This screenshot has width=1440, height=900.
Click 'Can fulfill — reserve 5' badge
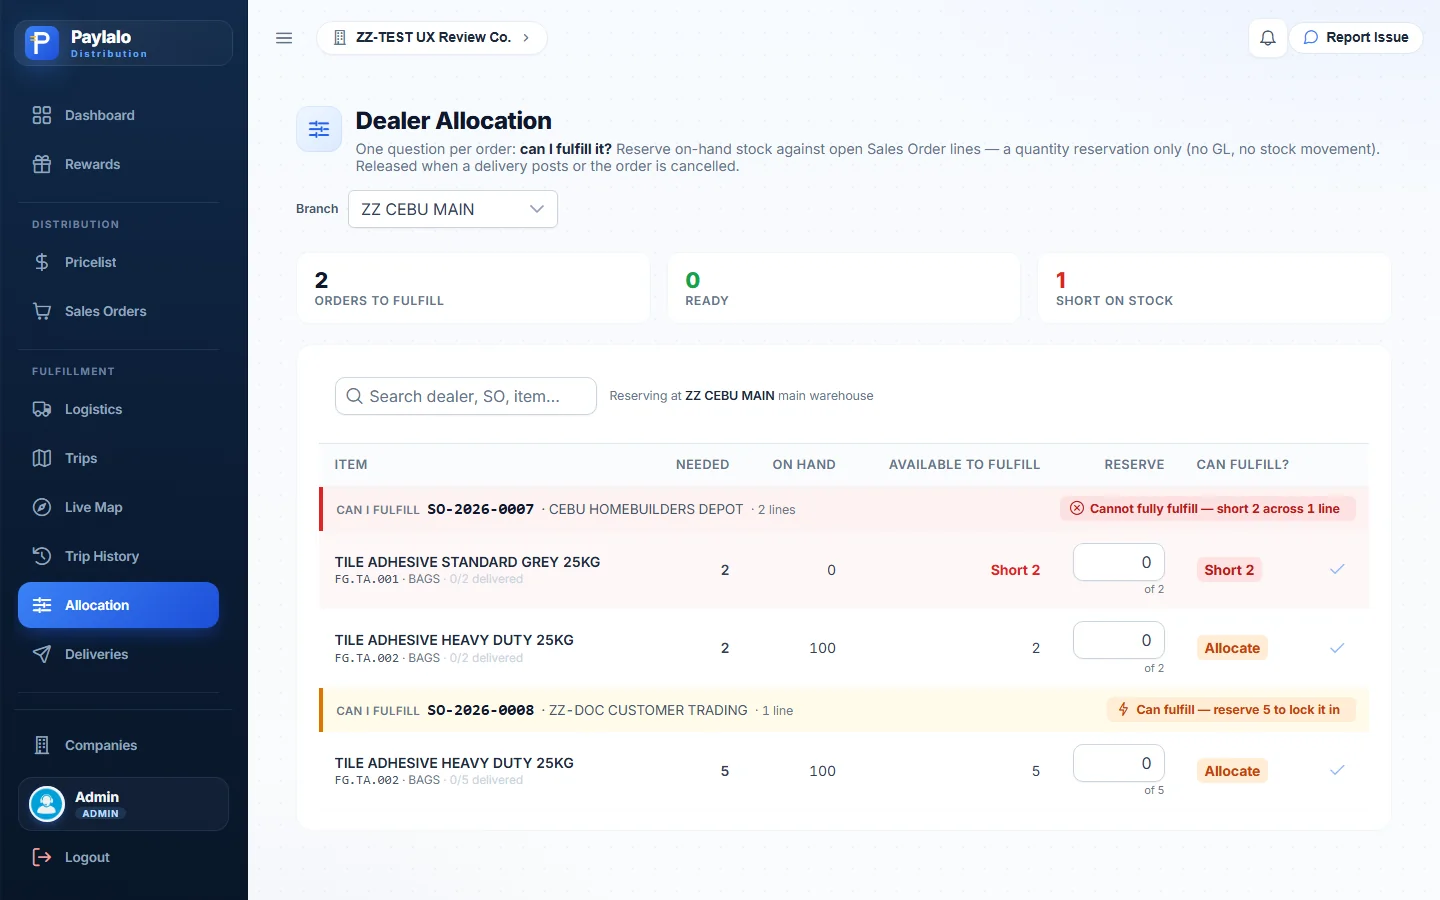point(1230,709)
